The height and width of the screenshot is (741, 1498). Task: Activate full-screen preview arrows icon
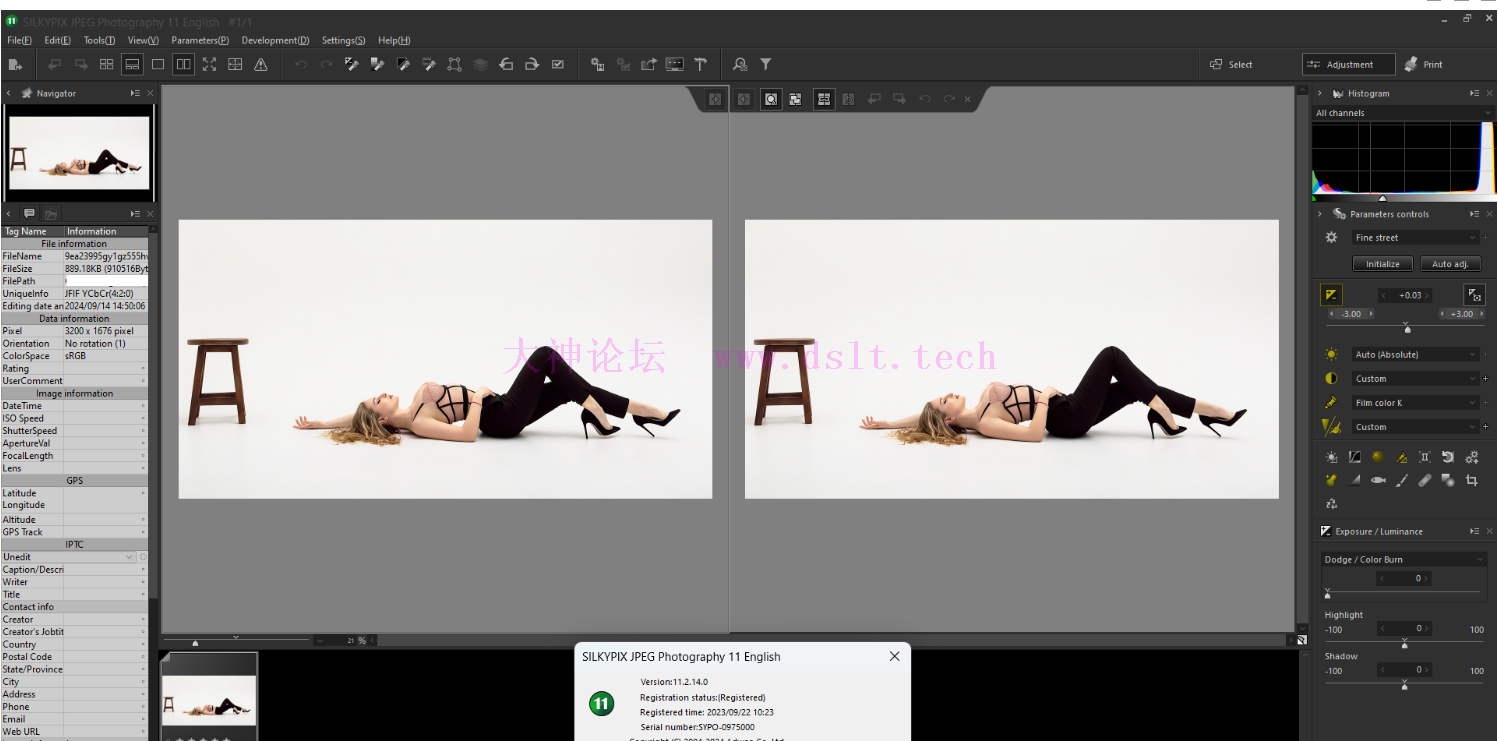click(x=209, y=64)
